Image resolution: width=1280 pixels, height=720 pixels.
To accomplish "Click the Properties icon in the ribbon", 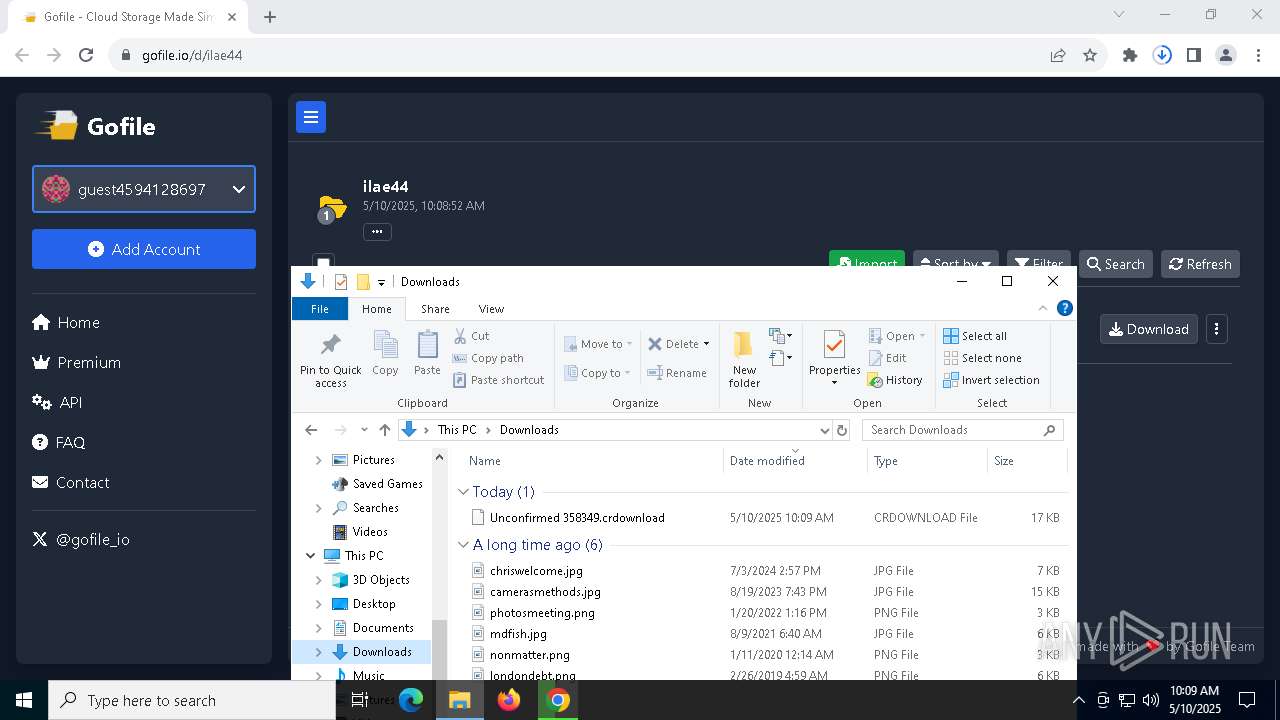I will [x=834, y=345].
